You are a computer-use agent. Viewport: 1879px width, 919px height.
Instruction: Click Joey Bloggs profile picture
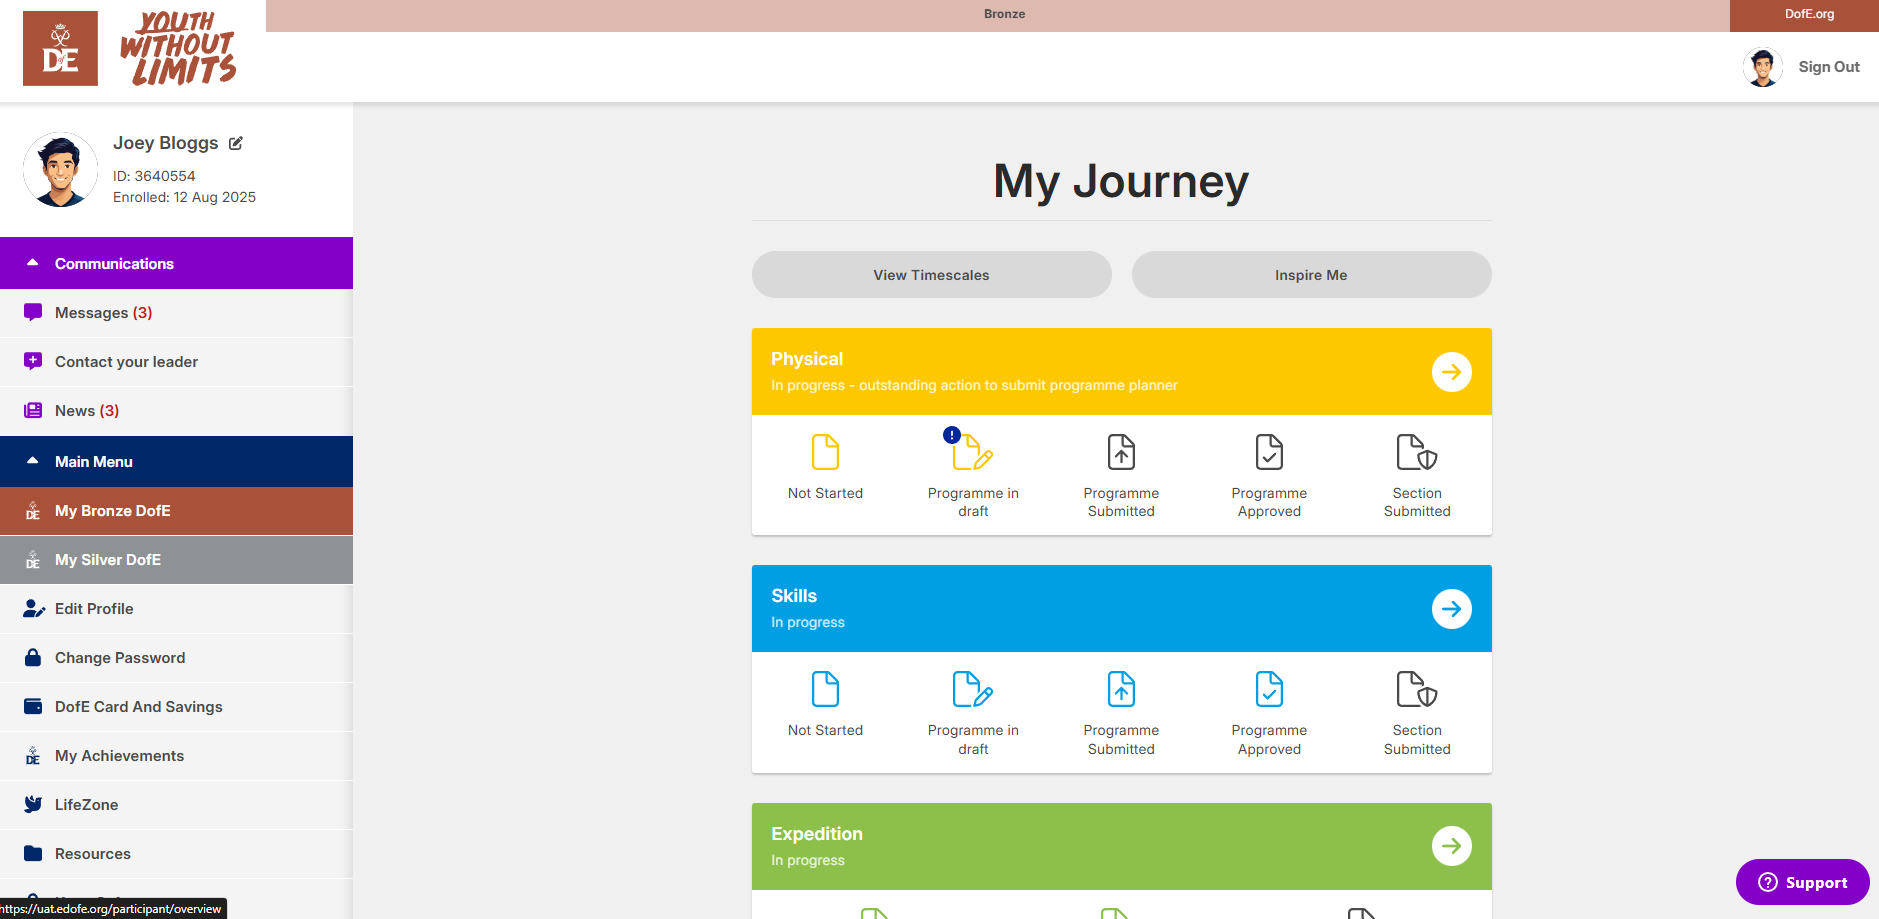pos(60,170)
